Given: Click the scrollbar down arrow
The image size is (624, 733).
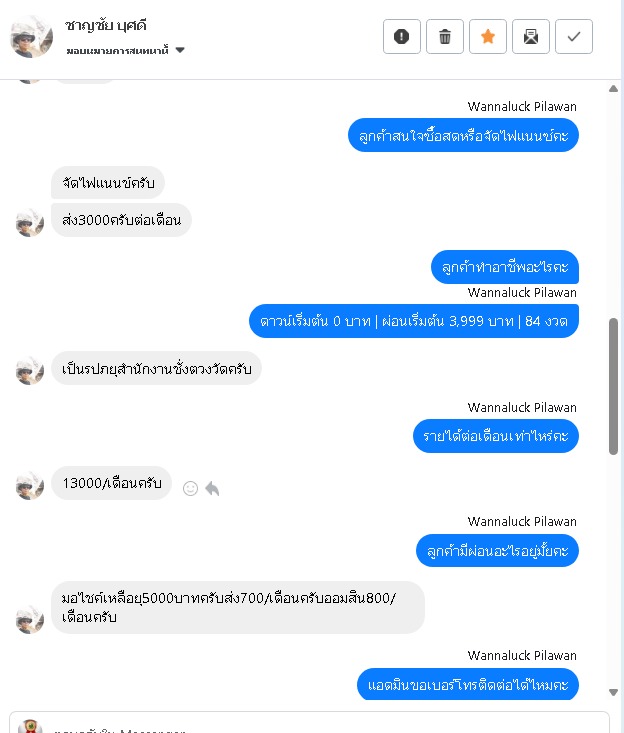Looking at the screenshot, I should point(613,692).
